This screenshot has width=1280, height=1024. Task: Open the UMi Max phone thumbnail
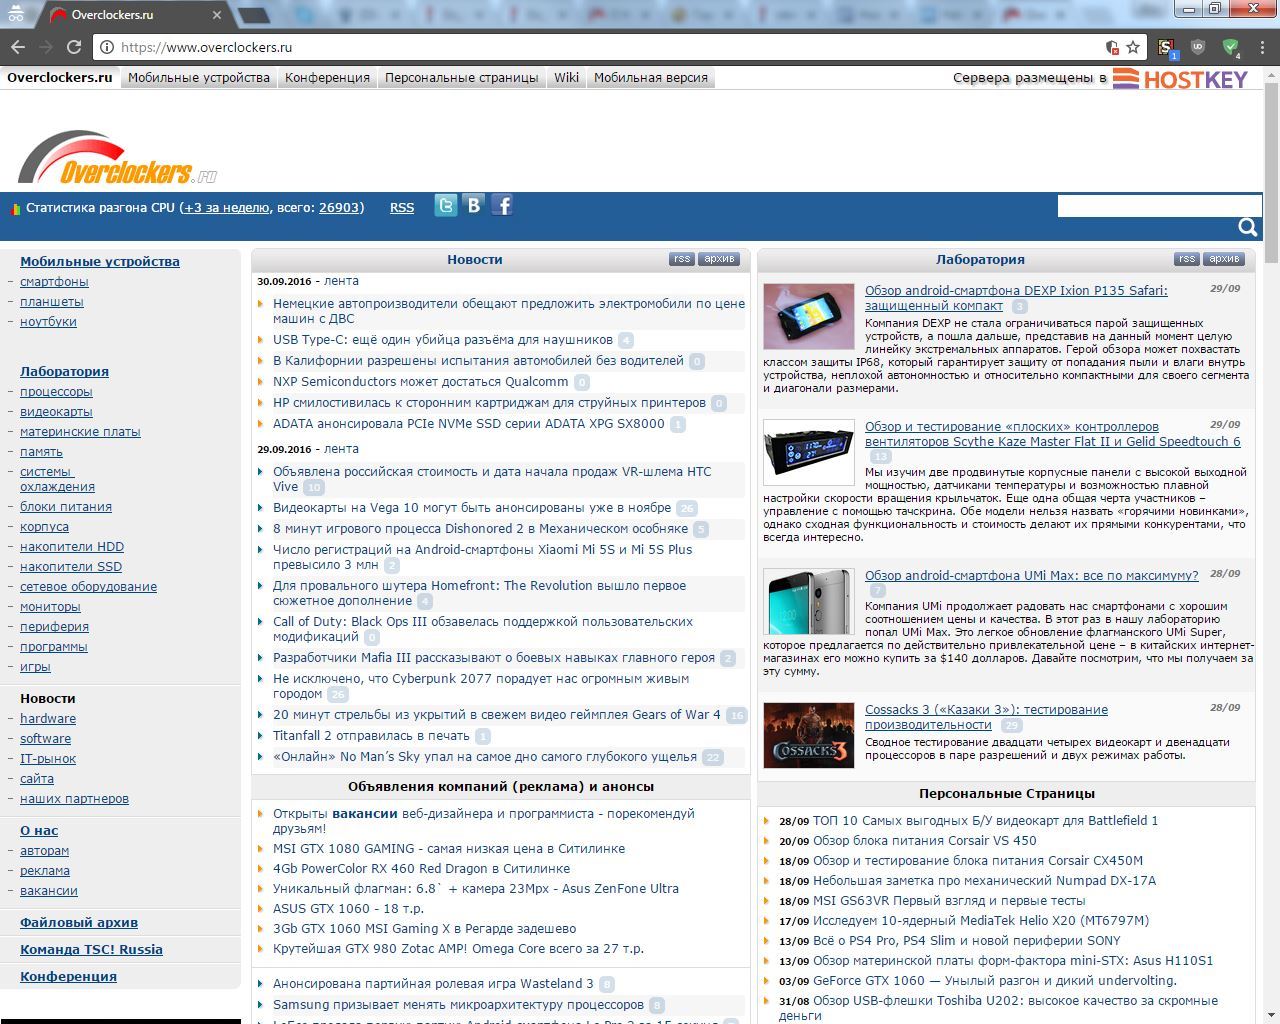(x=809, y=601)
